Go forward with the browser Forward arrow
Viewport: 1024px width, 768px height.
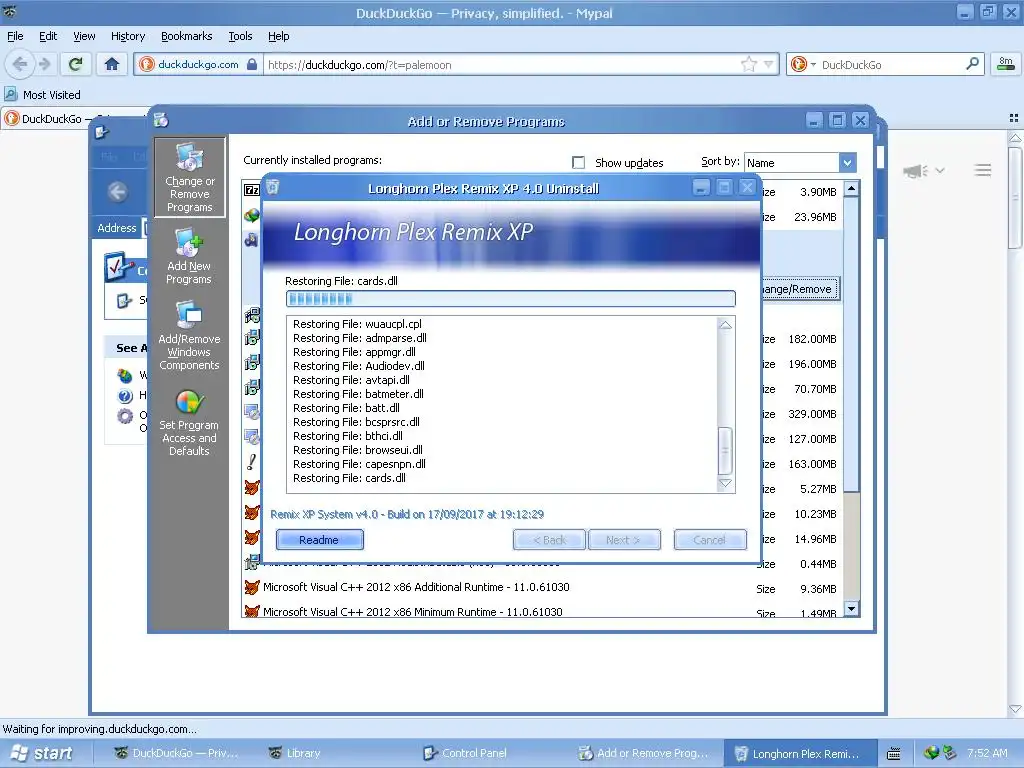pos(44,64)
